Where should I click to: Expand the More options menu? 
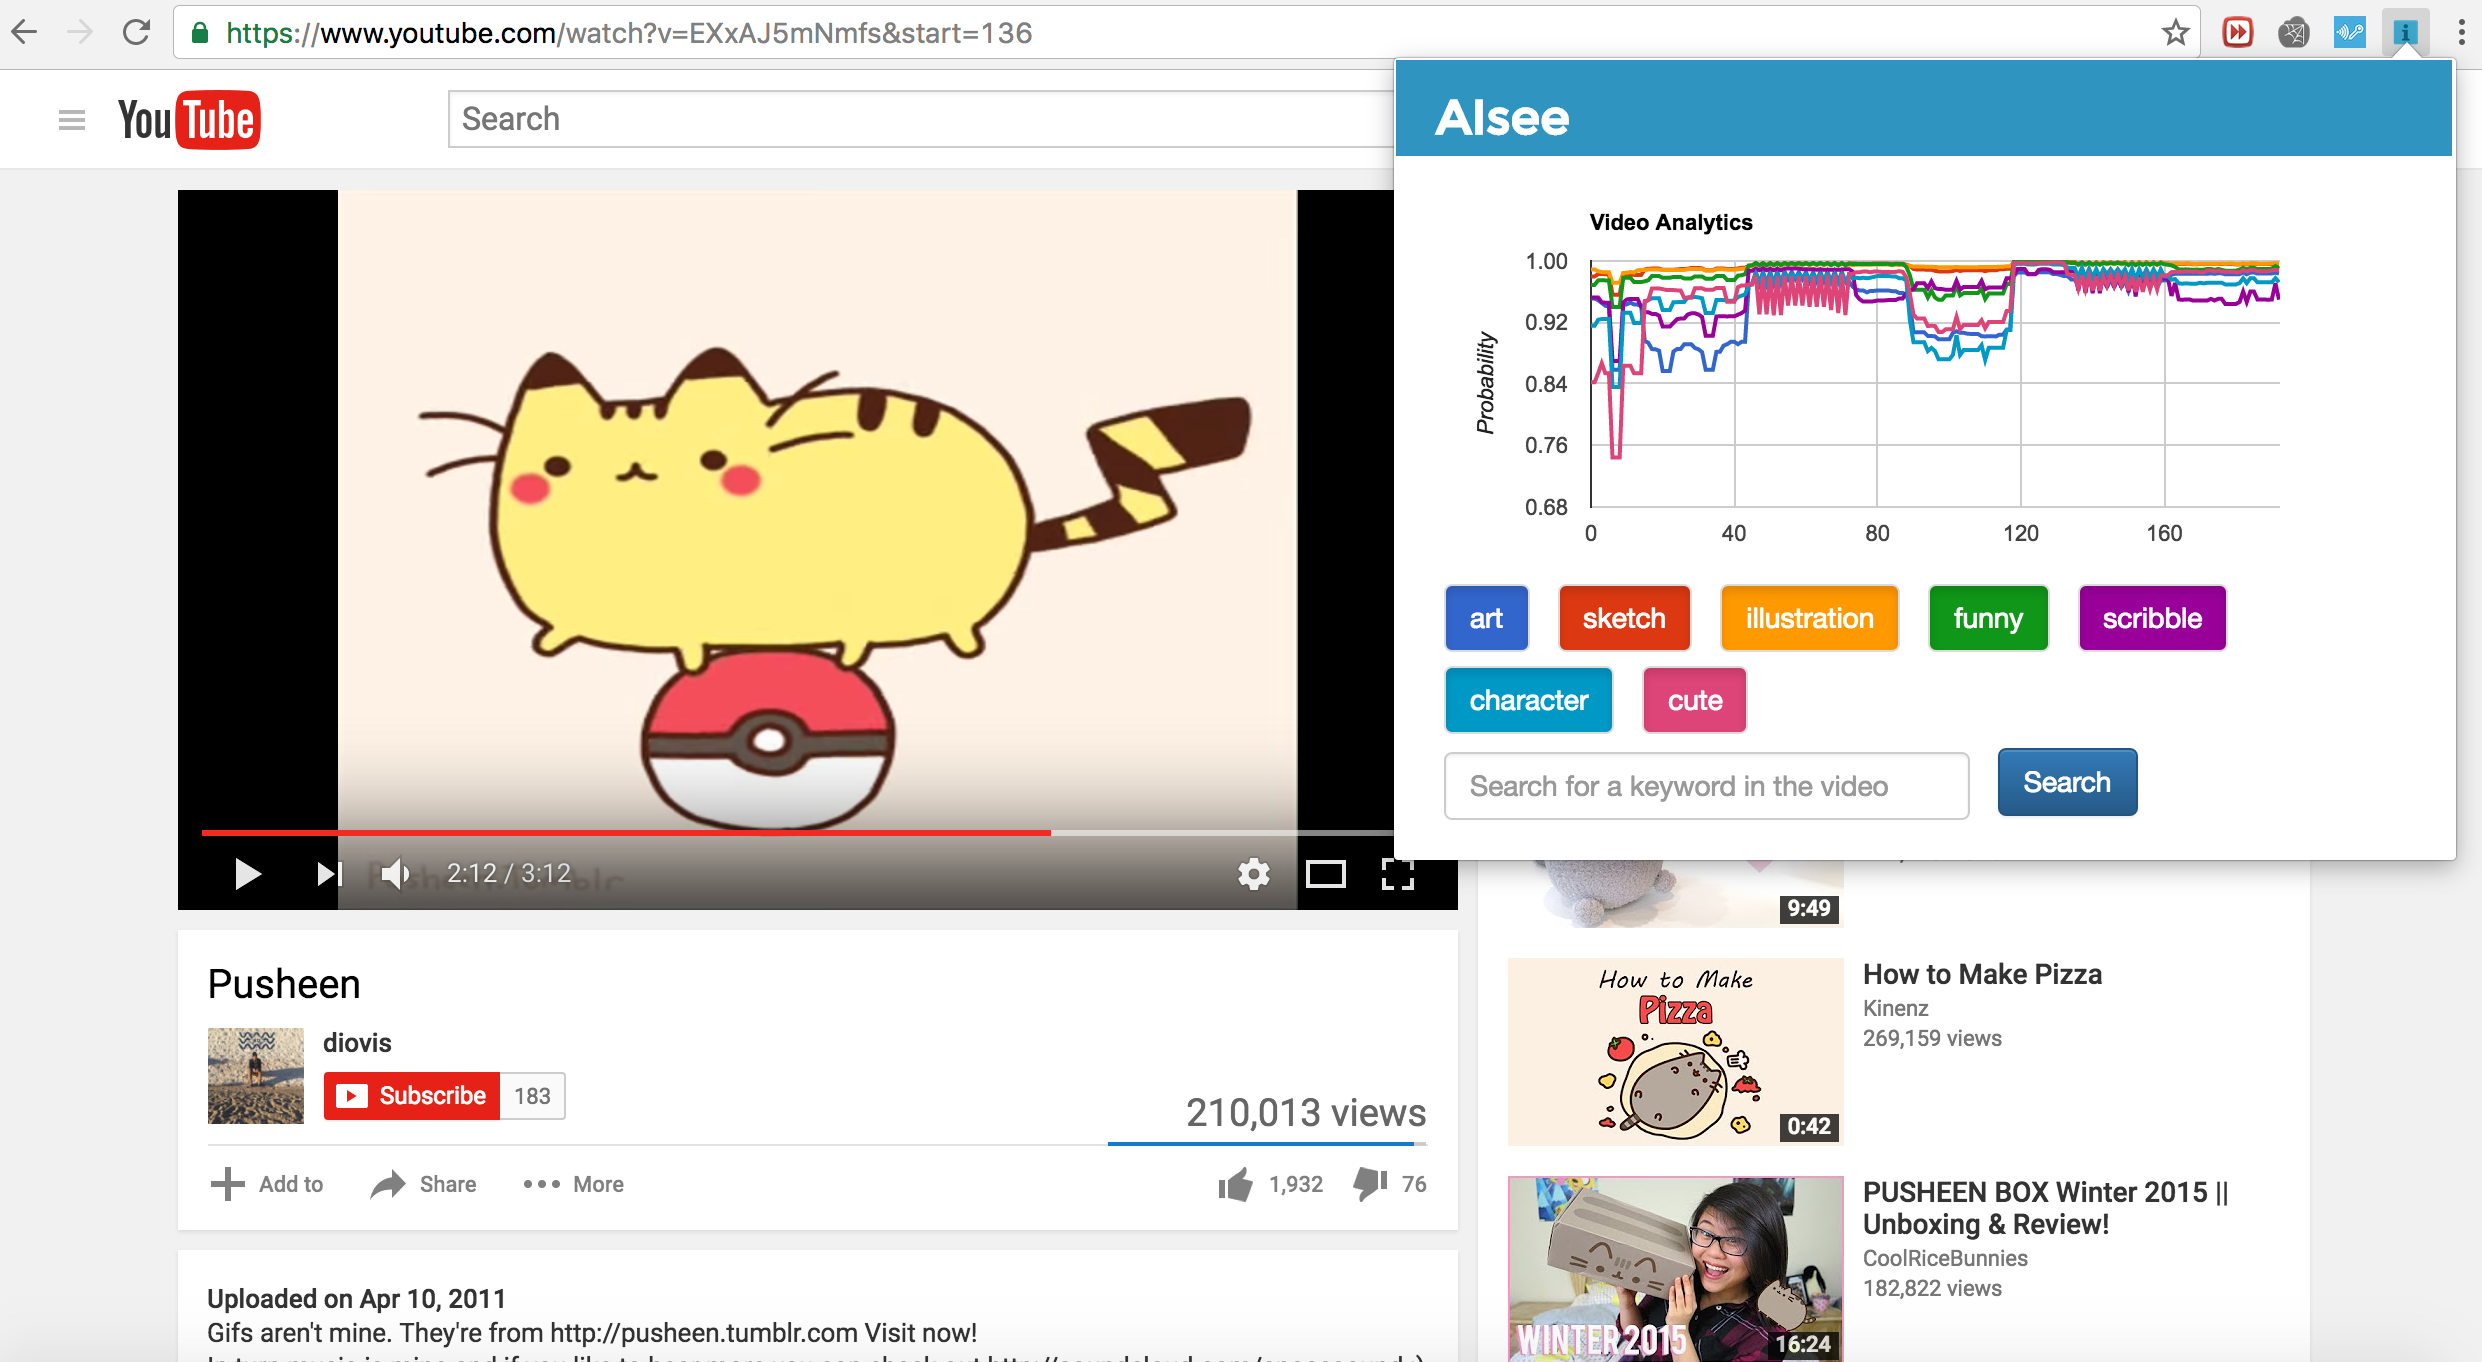coord(574,1184)
